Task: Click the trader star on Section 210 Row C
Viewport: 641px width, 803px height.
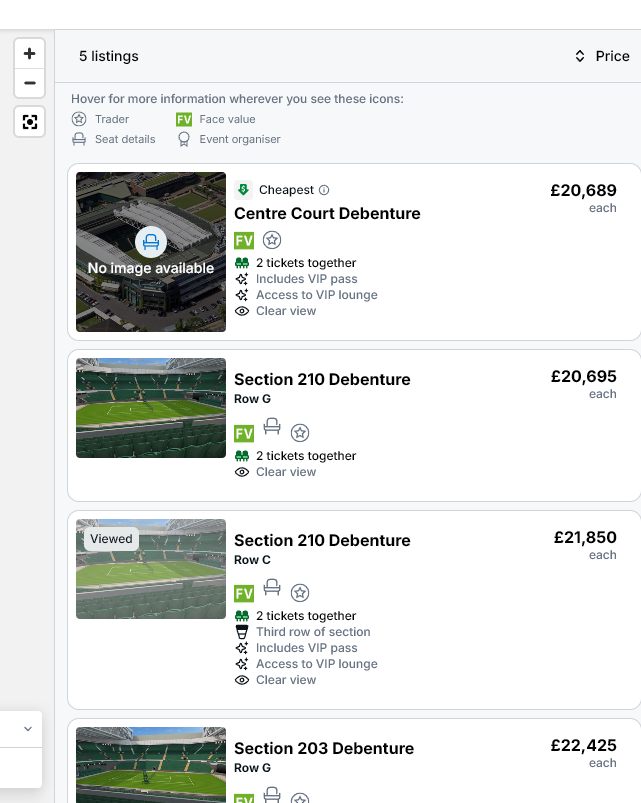Action: coord(300,593)
